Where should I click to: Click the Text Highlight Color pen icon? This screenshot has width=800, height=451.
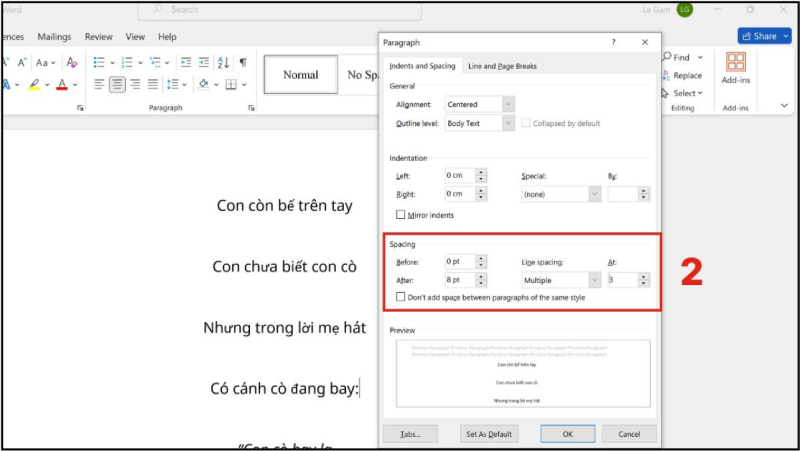[x=34, y=84]
